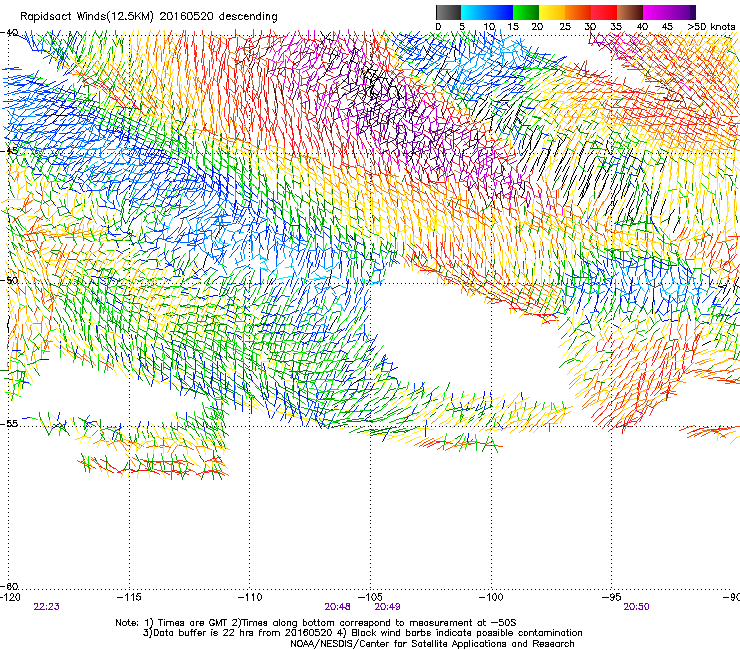Click the orange 25-30 knots legend swatch
Screen dimensions: 740x650
(578, 12)
